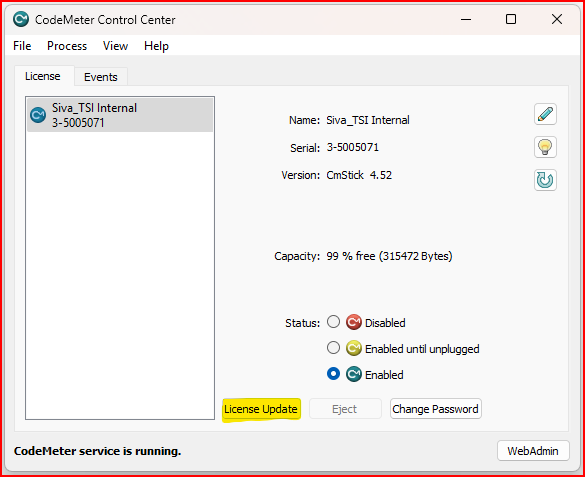Select the Enabled radio button
Image resolution: width=585 pixels, height=477 pixels.
[x=333, y=374]
